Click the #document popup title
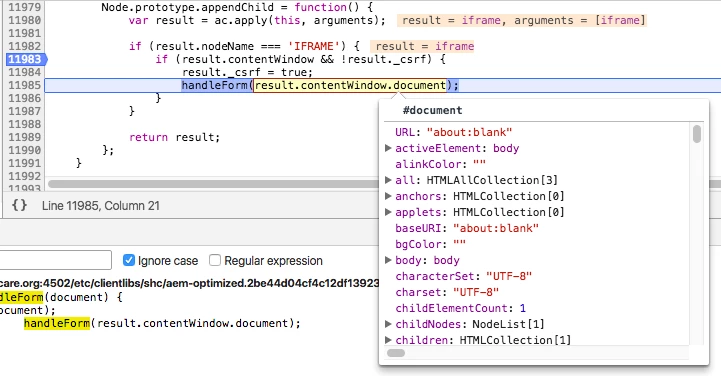 pyautogui.click(x=432, y=110)
